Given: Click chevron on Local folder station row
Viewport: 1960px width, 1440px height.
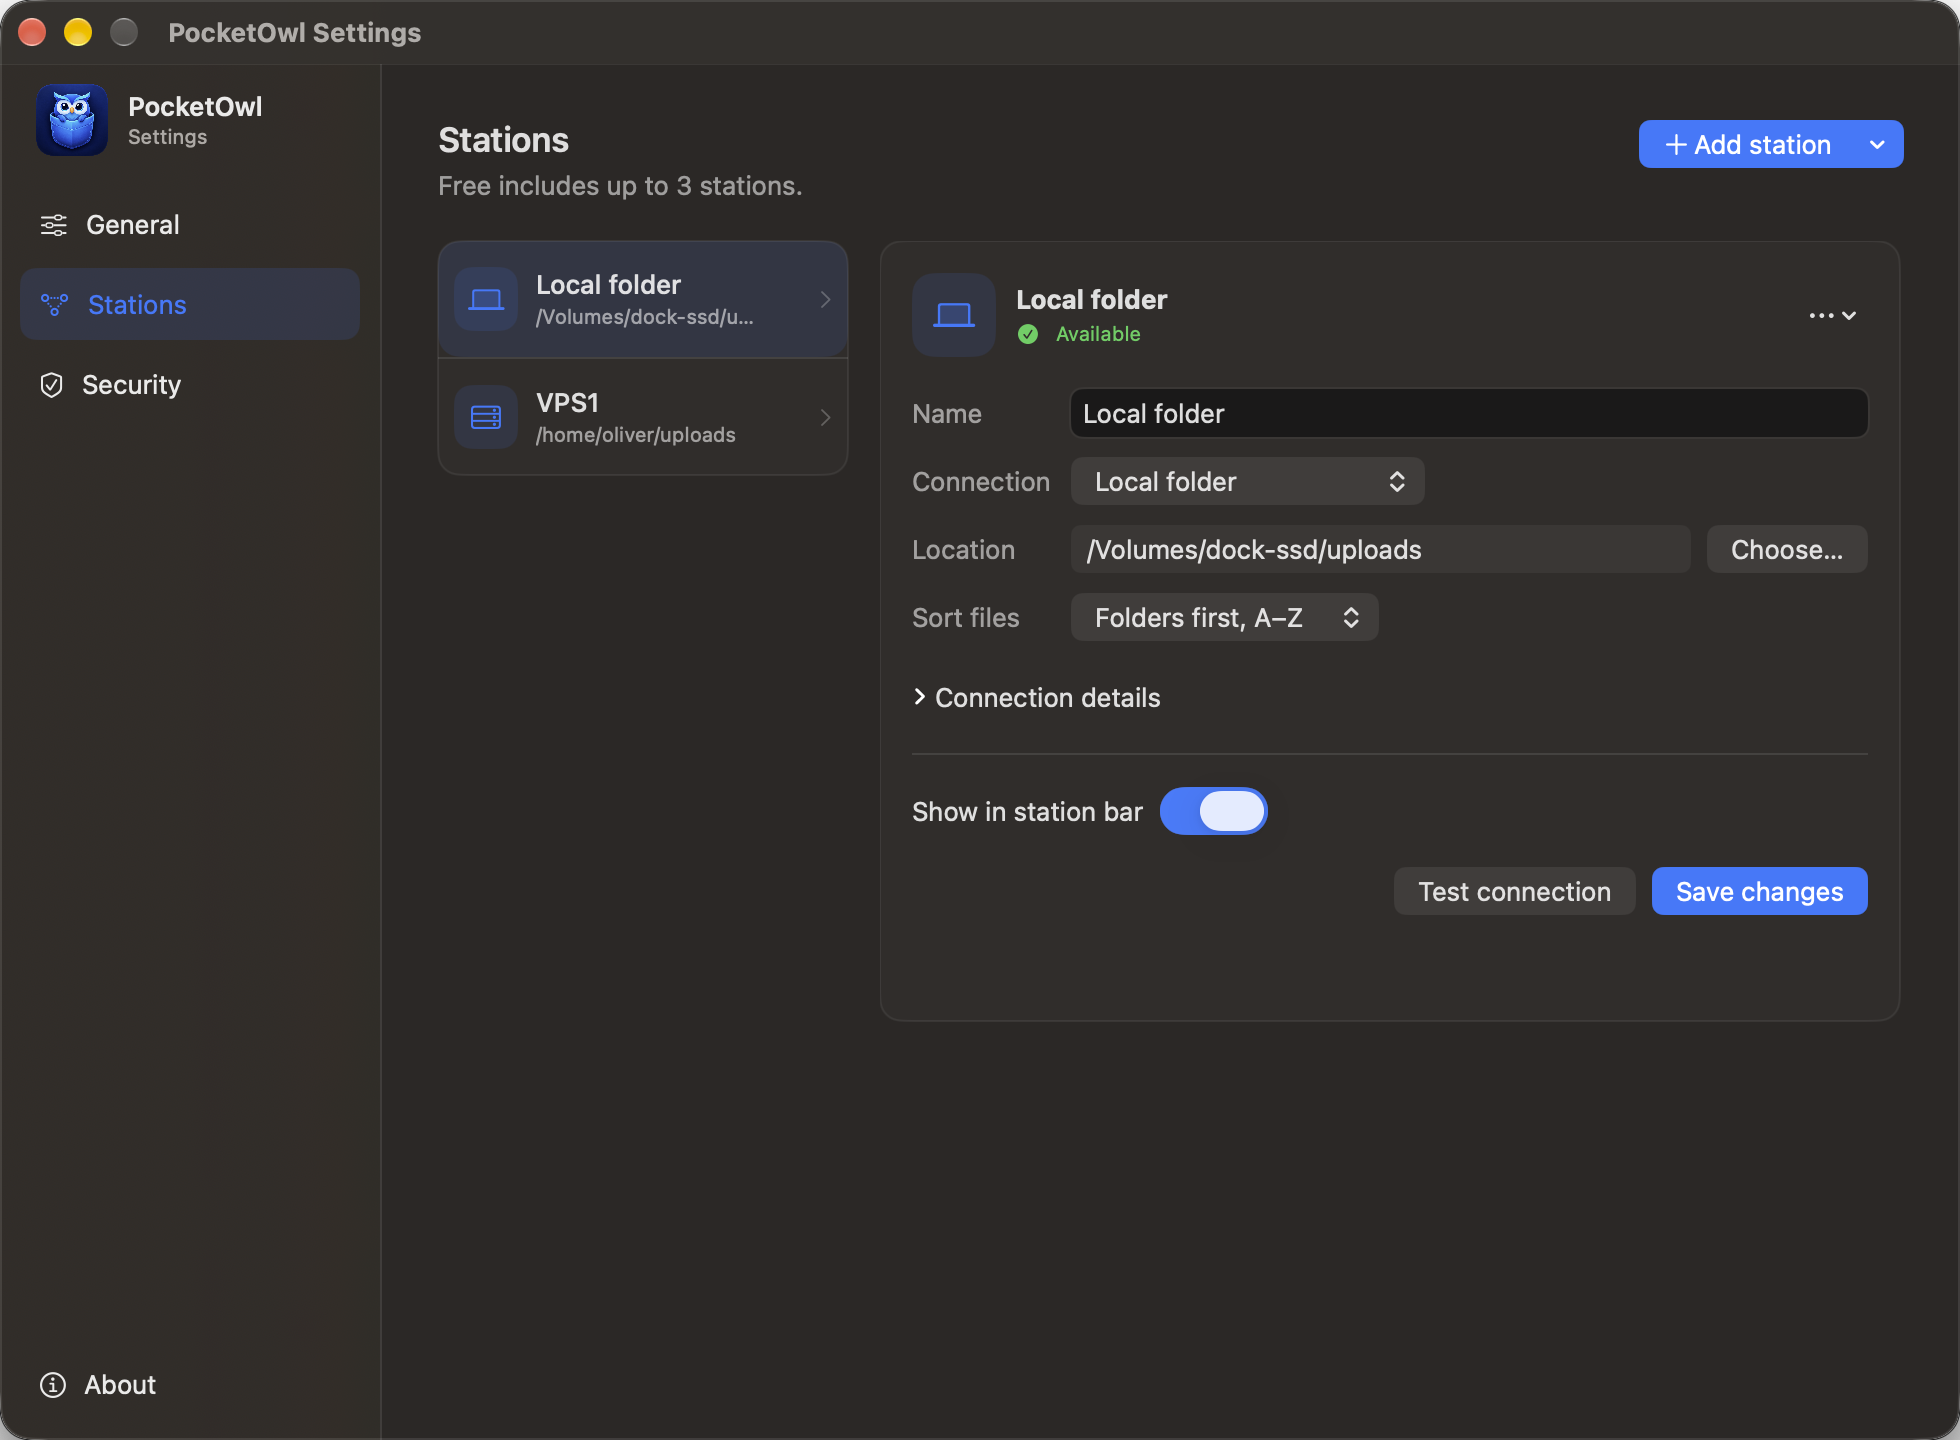Looking at the screenshot, I should 825,299.
